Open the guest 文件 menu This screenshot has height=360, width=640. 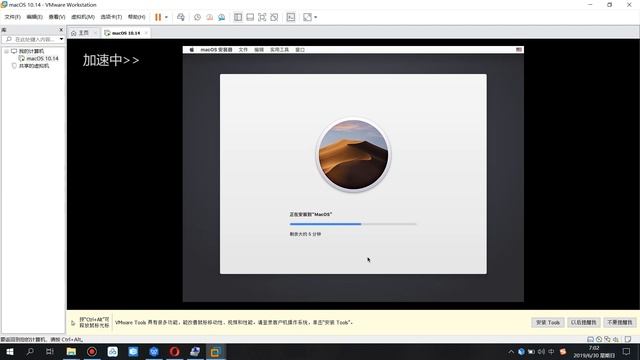tap(243, 49)
